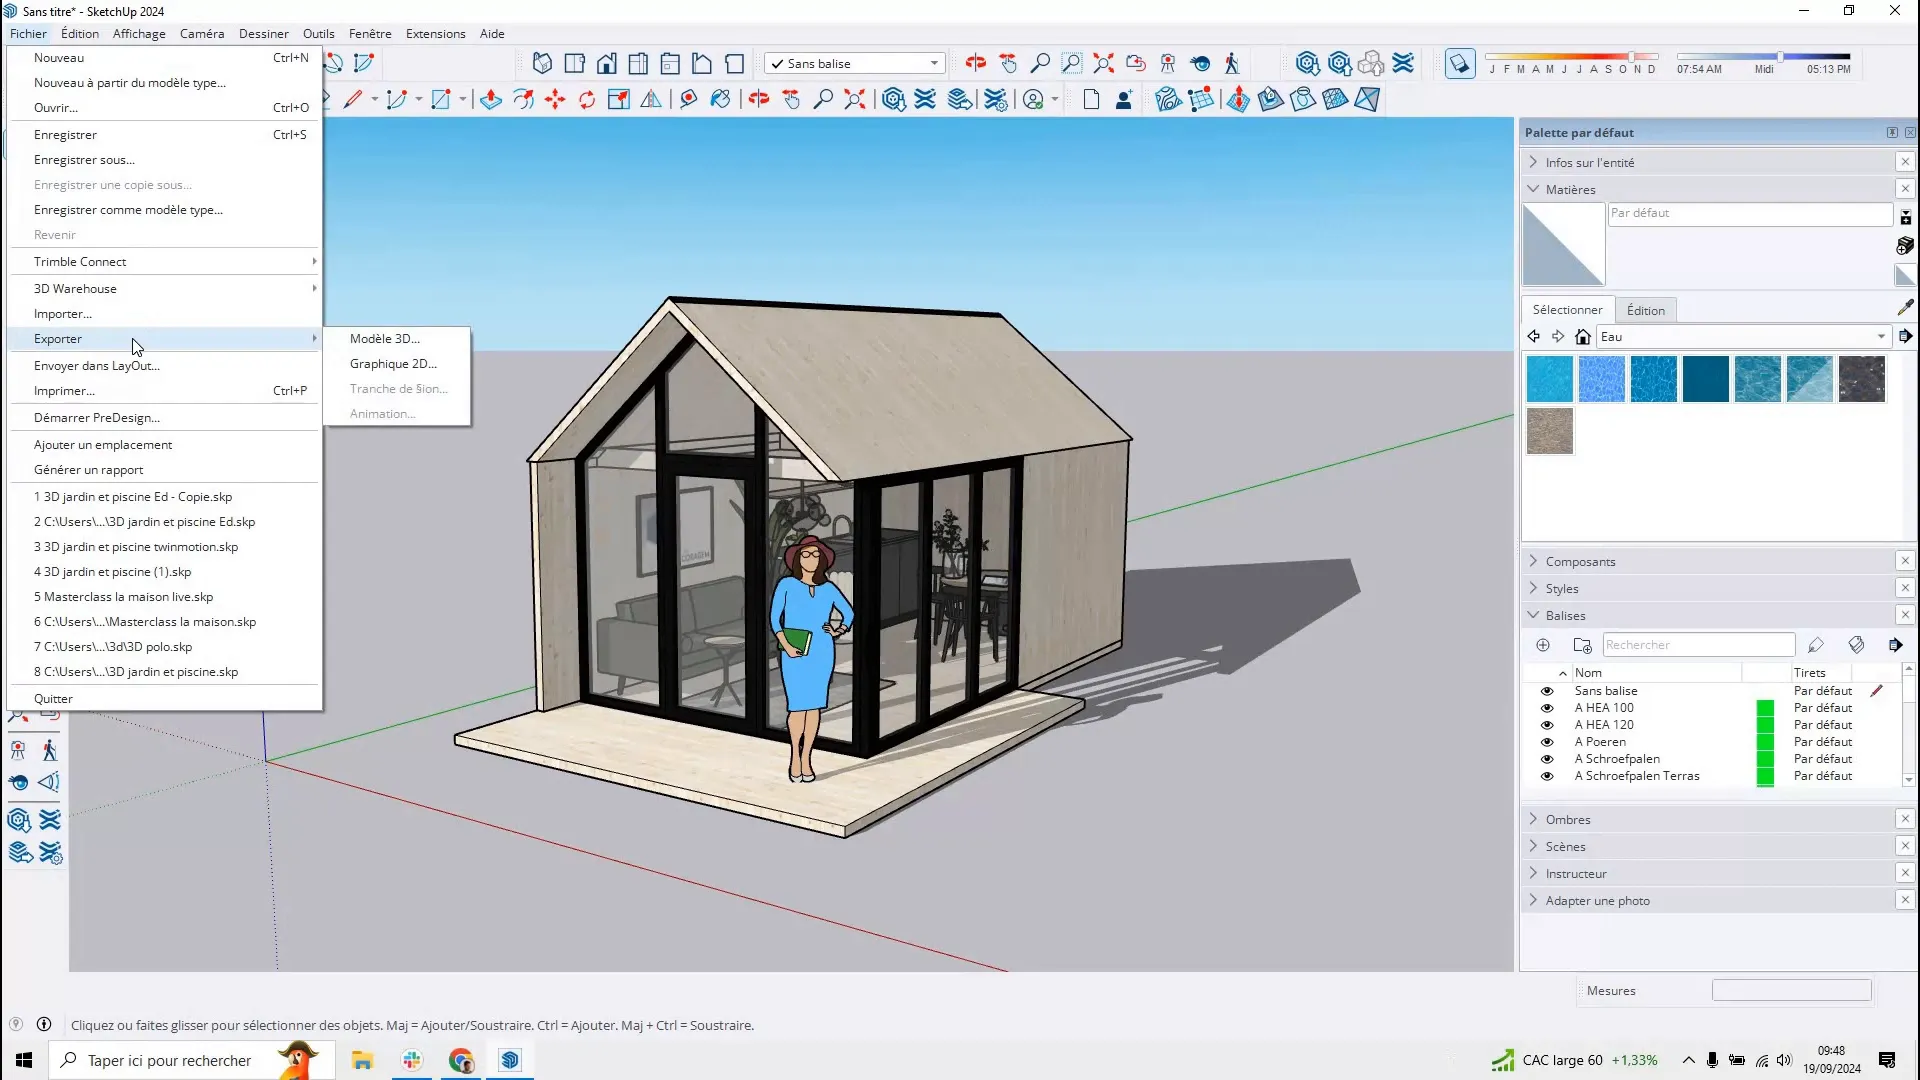Select the Rotate tool
This screenshot has height=1080, width=1920.
[x=587, y=99]
